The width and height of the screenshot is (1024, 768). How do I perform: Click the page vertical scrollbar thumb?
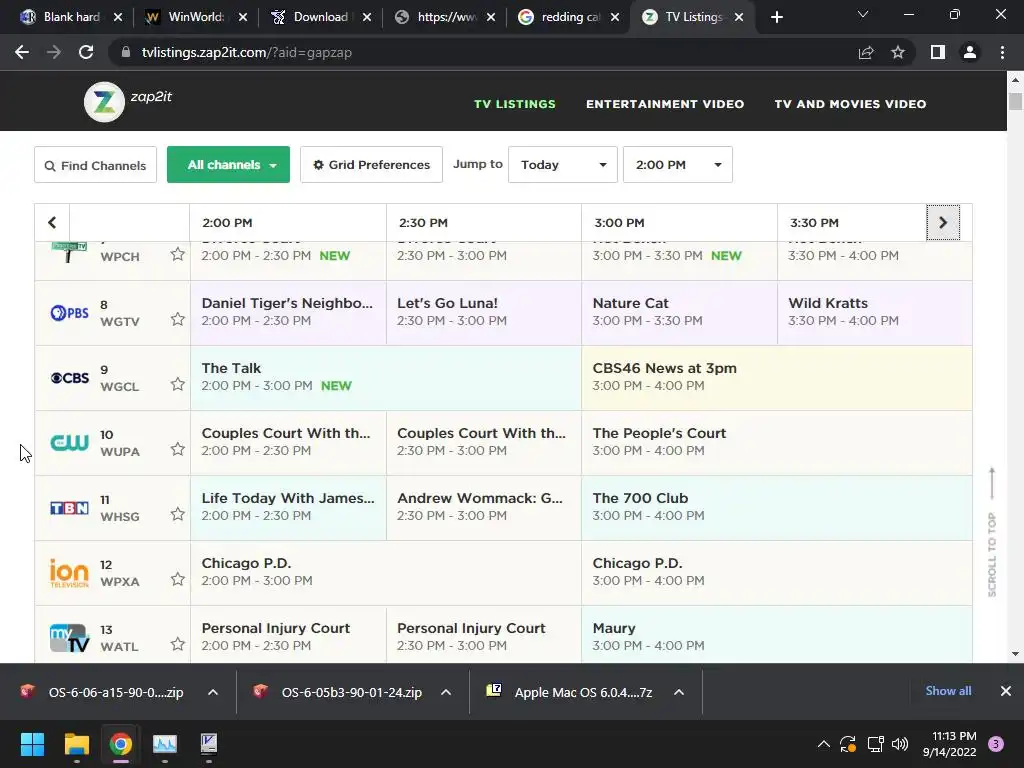[x=1015, y=102]
